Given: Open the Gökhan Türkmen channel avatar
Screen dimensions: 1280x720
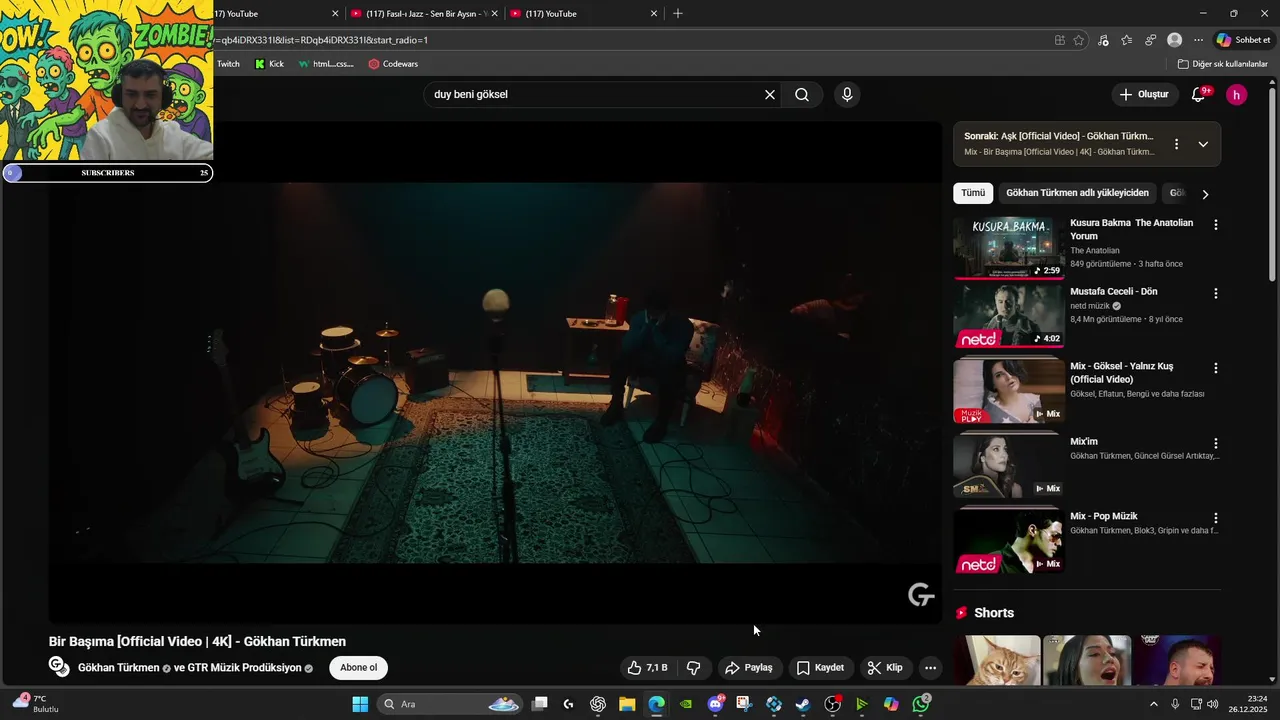Looking at the screenshot, I should point(59,668).
